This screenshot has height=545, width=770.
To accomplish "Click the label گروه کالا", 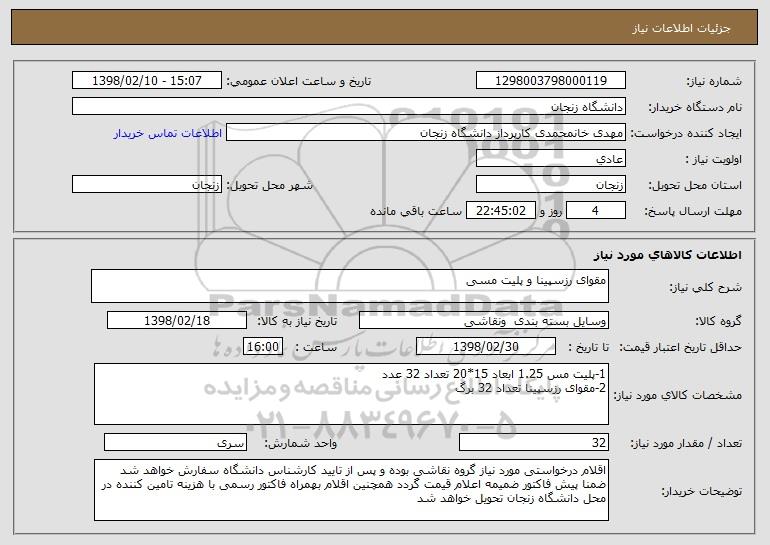I will 718,322.
